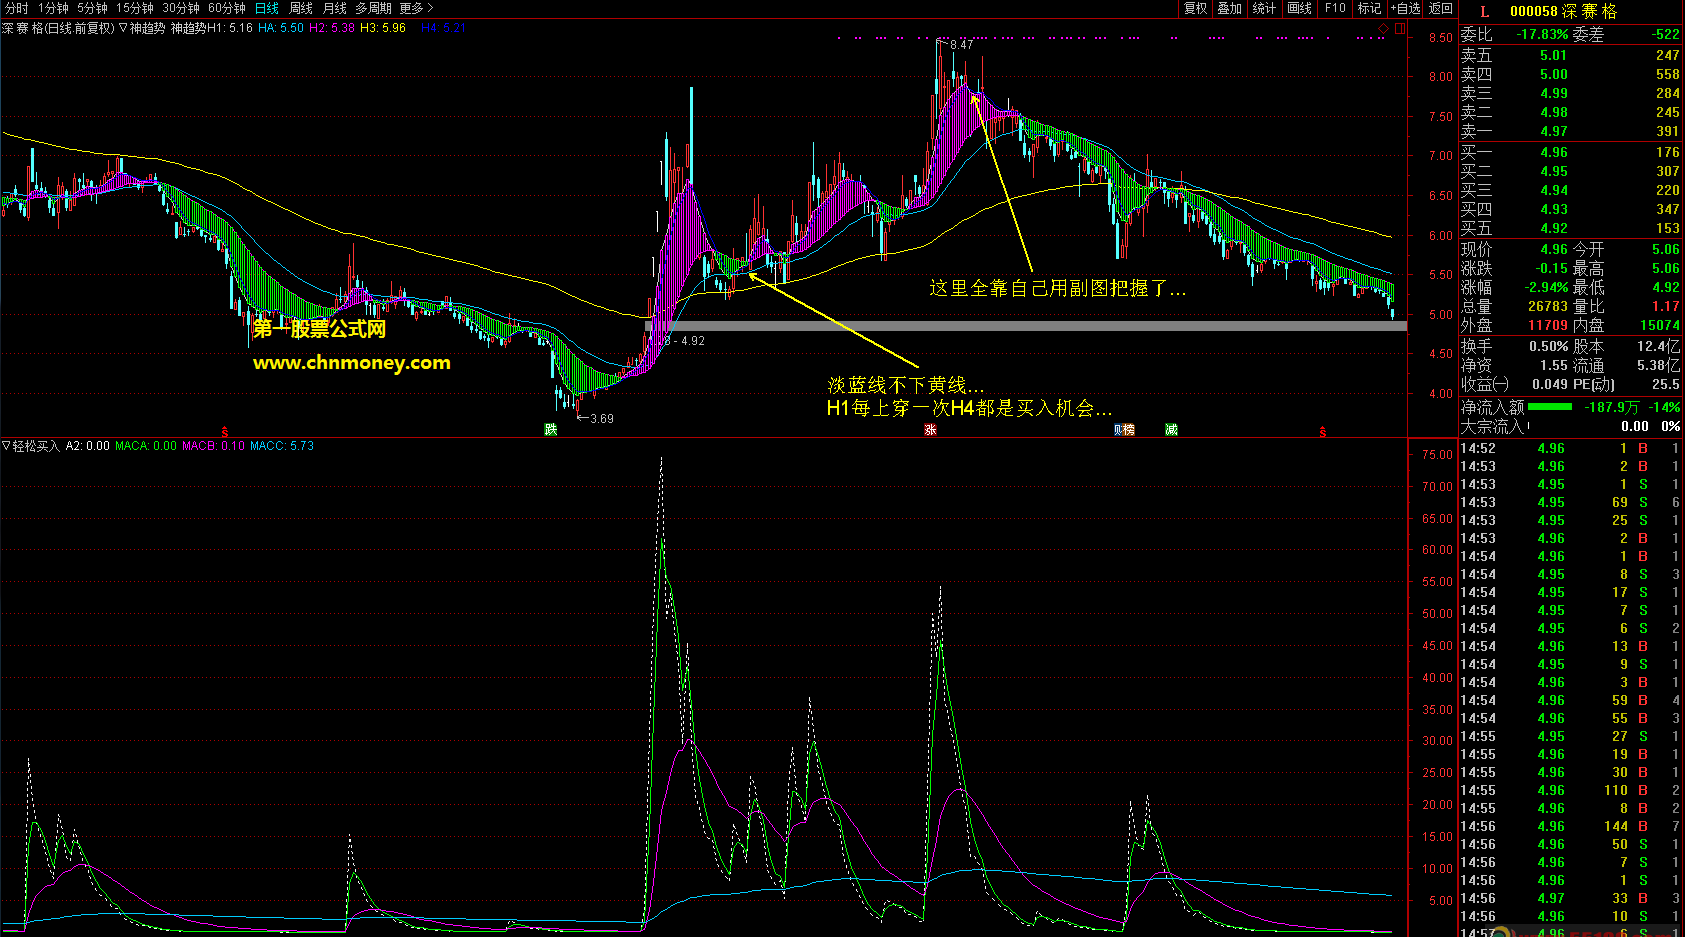The height and width of the screenshot is (937, 1685).
Task: Select the 60分钟 period tab
Action: coord(227,8)
